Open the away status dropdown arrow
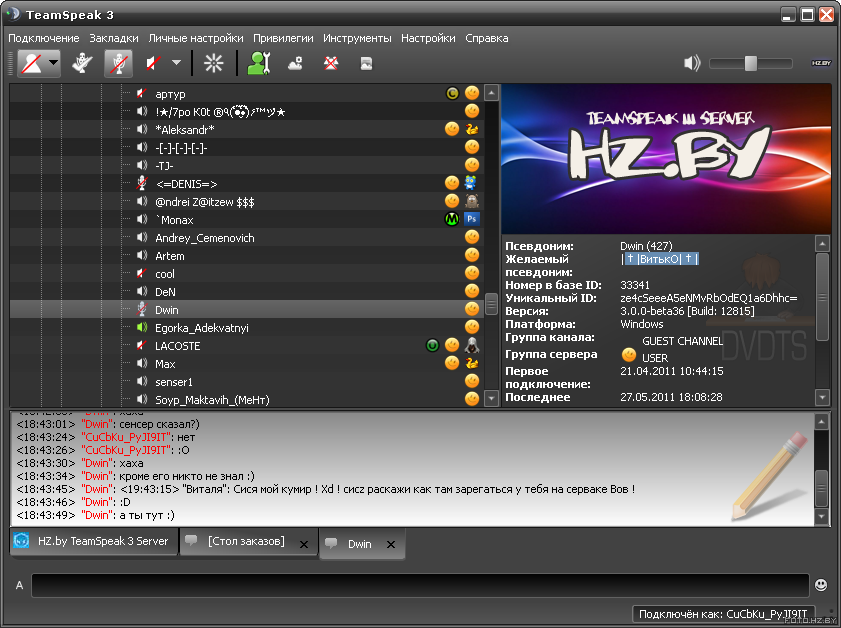The width and height of the screenshot is (841, 628). (x=53, y=63)
